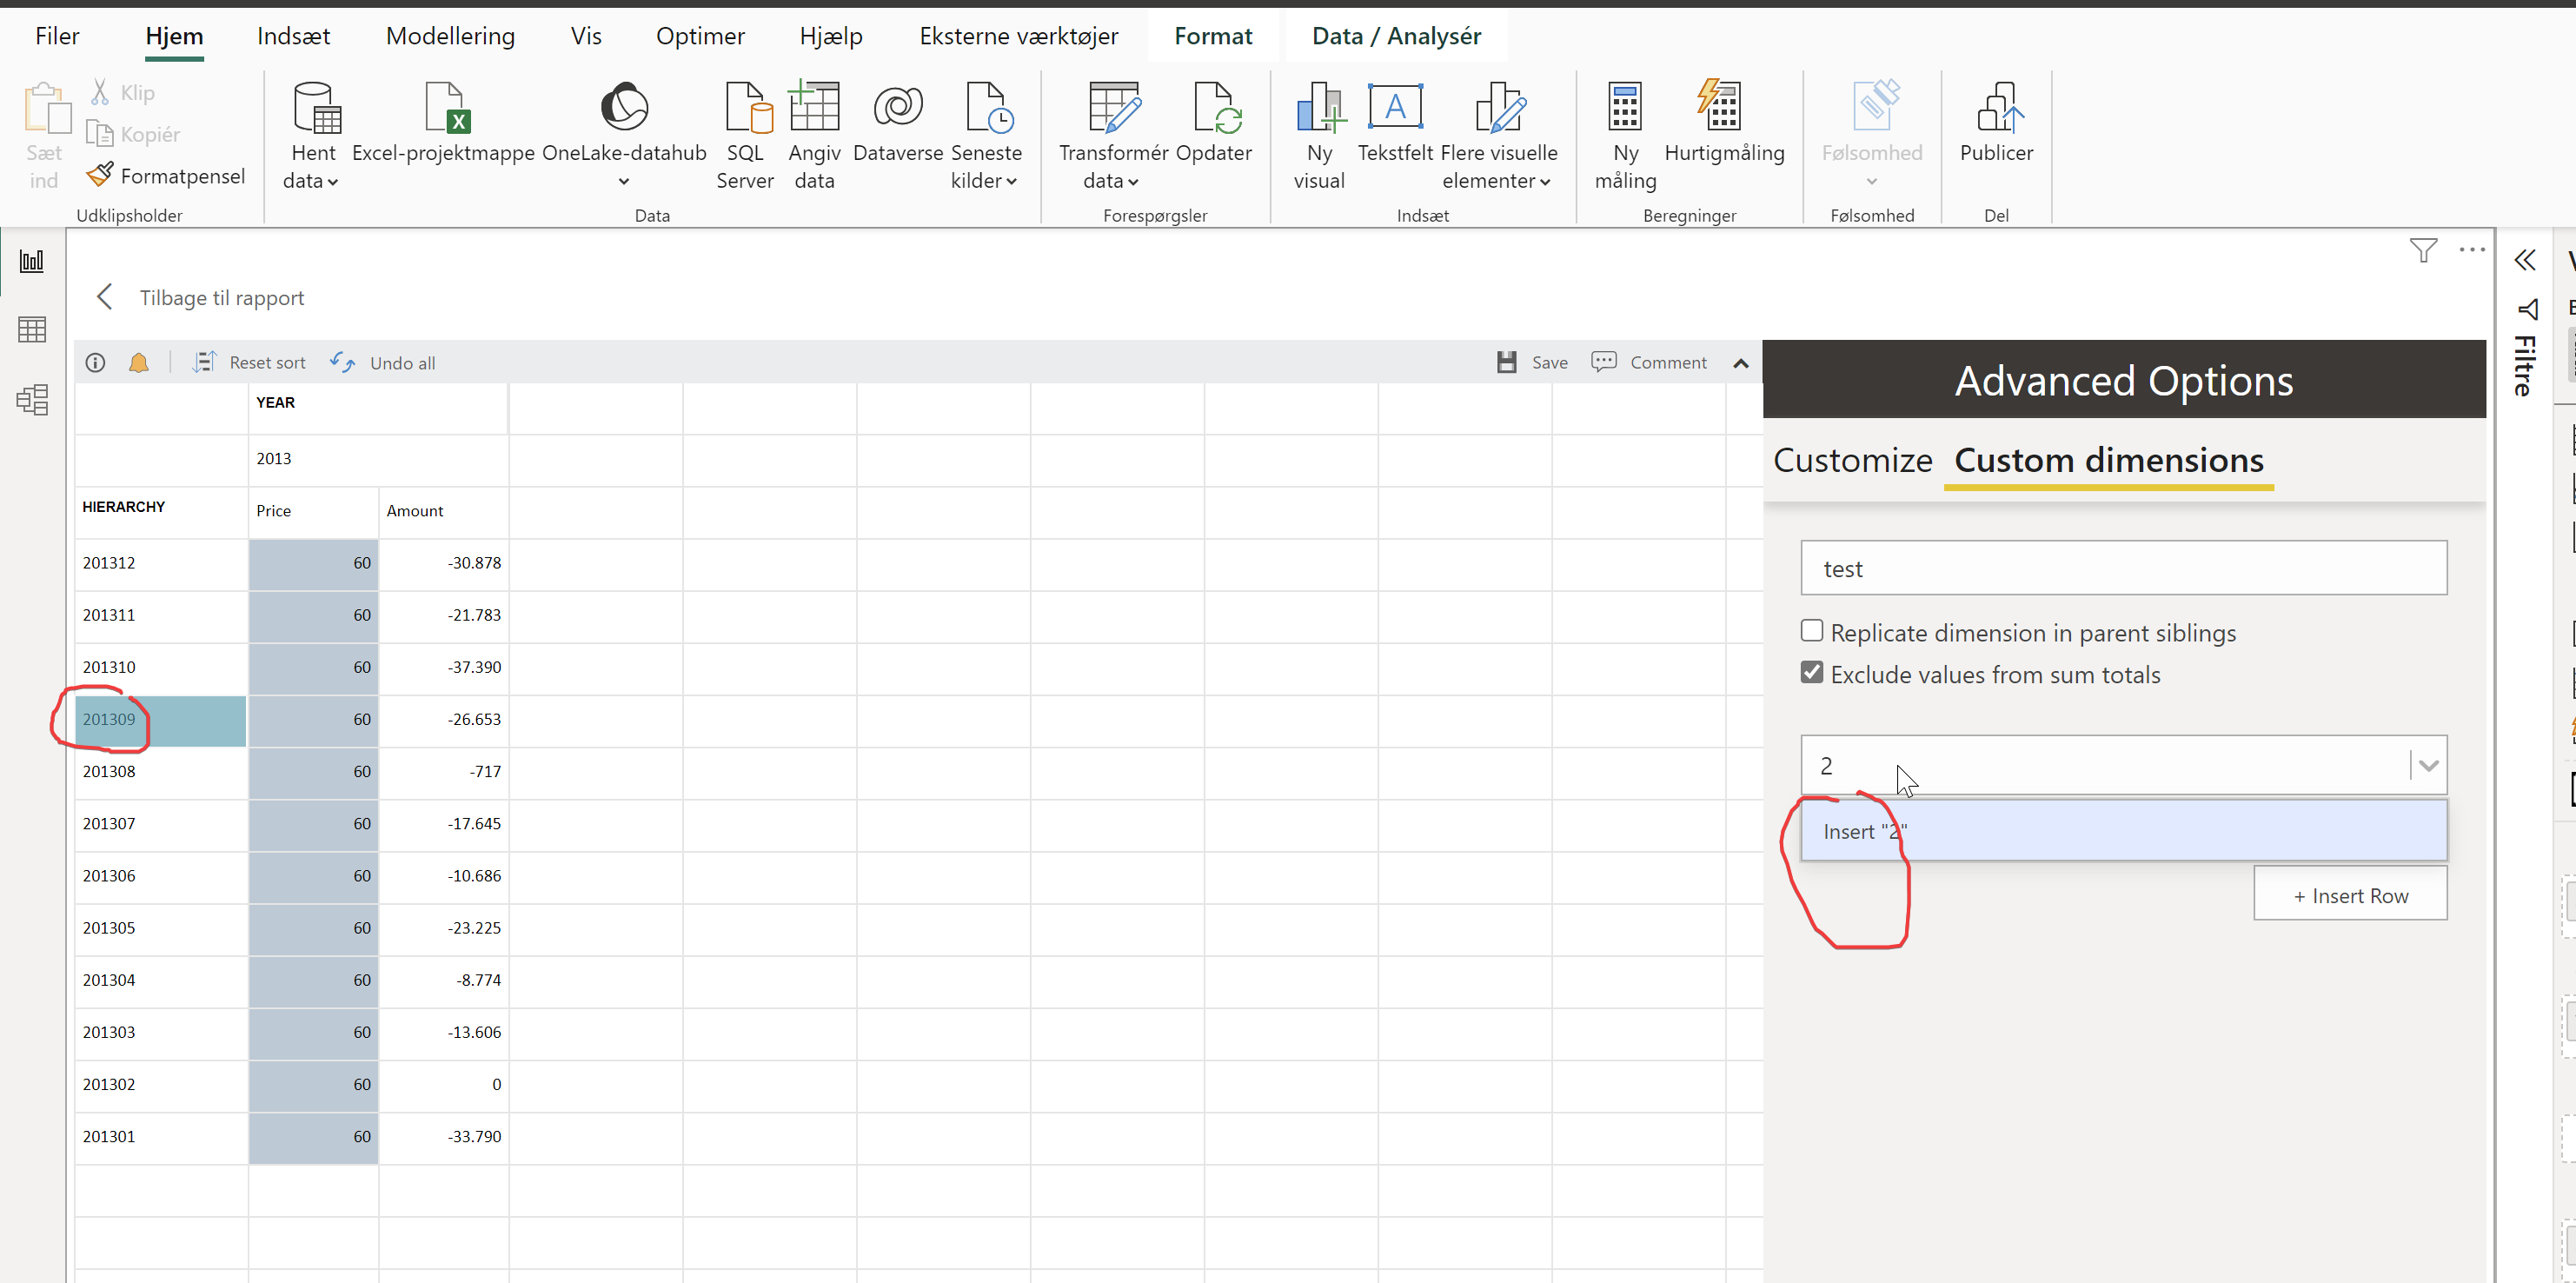Switch to the Vis ribbon tab
This screenshot has height=1283, width=2576.
[586, 36]
